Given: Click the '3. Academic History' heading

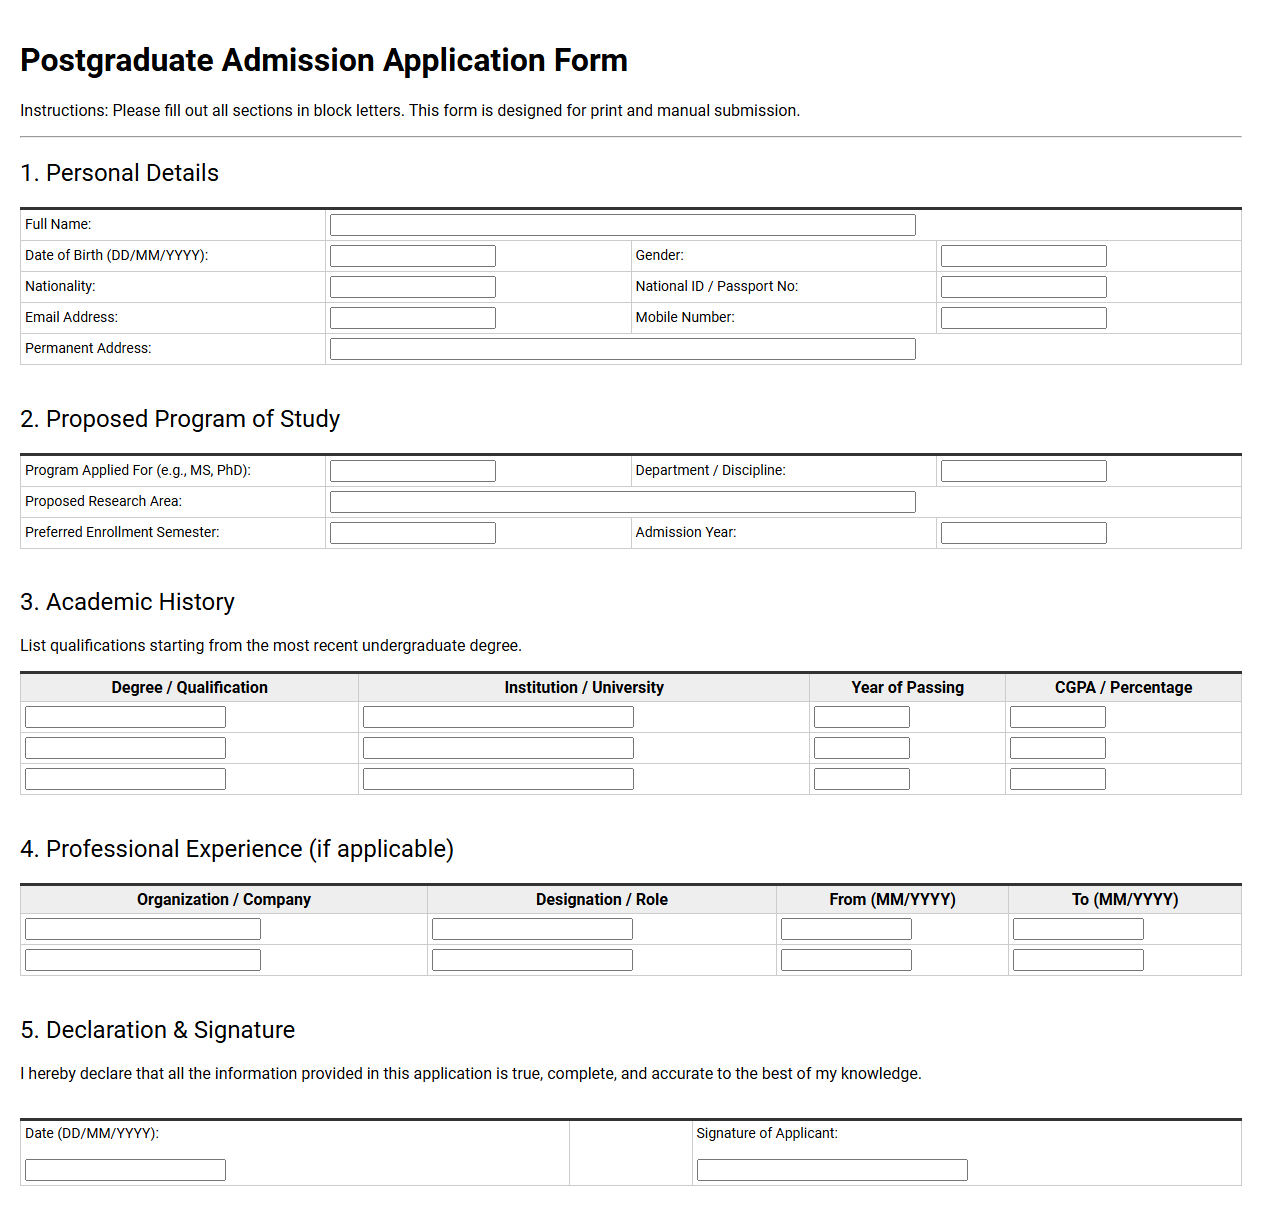Looking at the screenshot, I should tap(128, 602).
